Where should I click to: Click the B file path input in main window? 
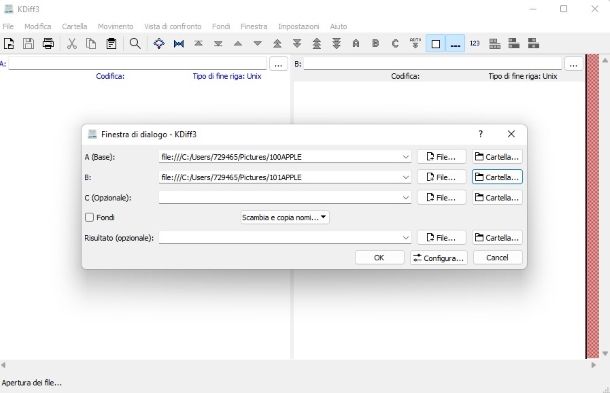tap(433, 63)
